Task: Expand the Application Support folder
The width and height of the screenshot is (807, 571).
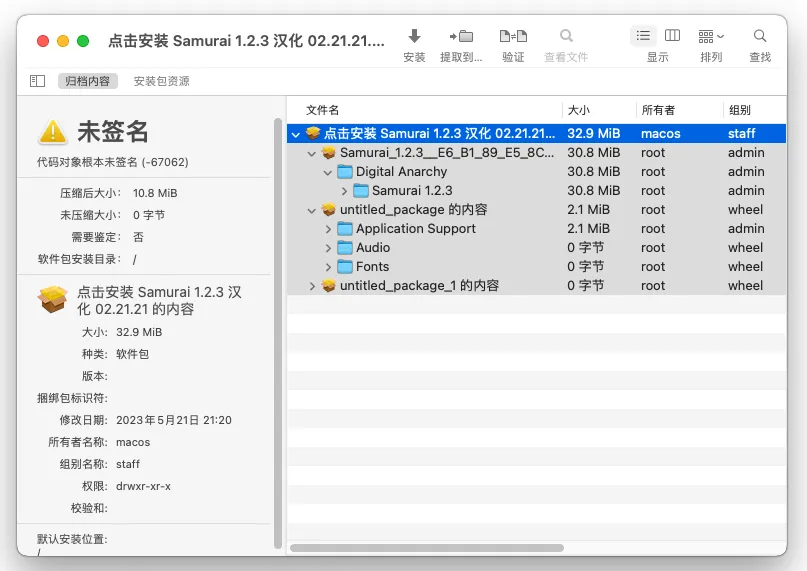Action: coord(328,229)
